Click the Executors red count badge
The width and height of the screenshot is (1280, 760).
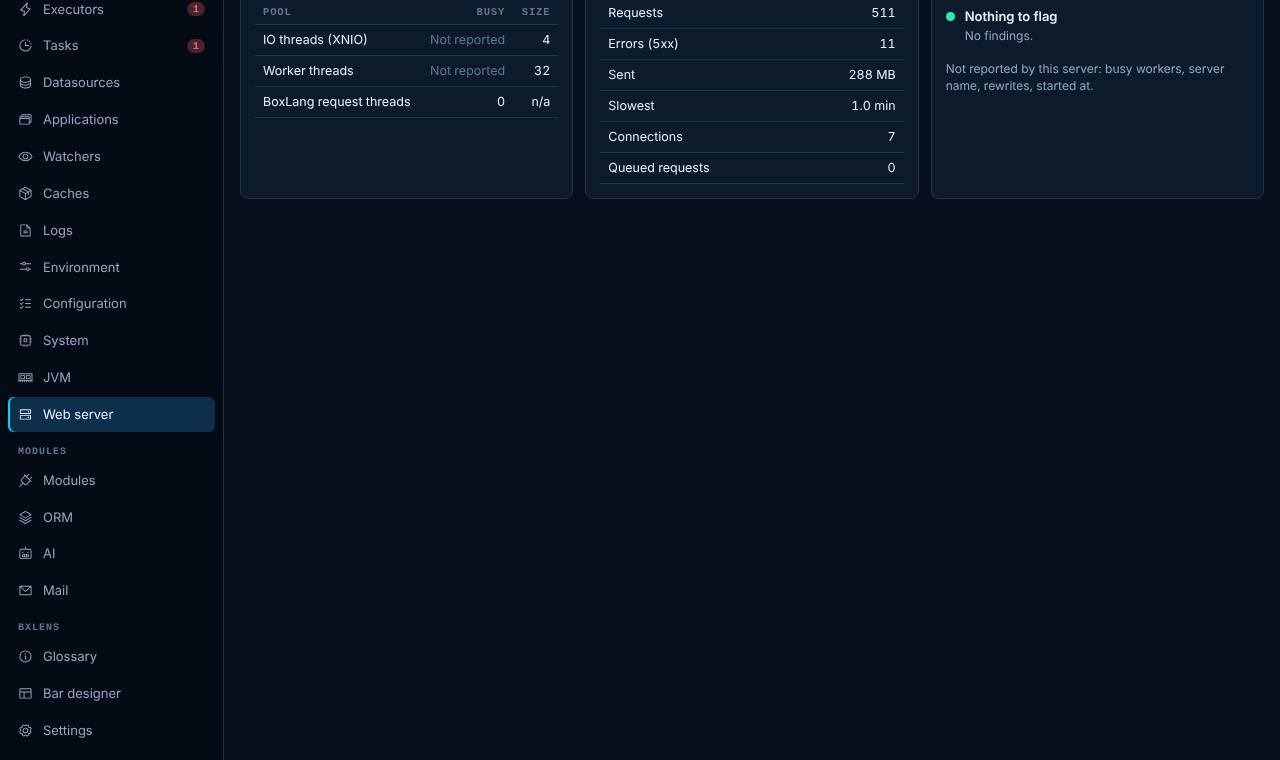coord(196,9)
